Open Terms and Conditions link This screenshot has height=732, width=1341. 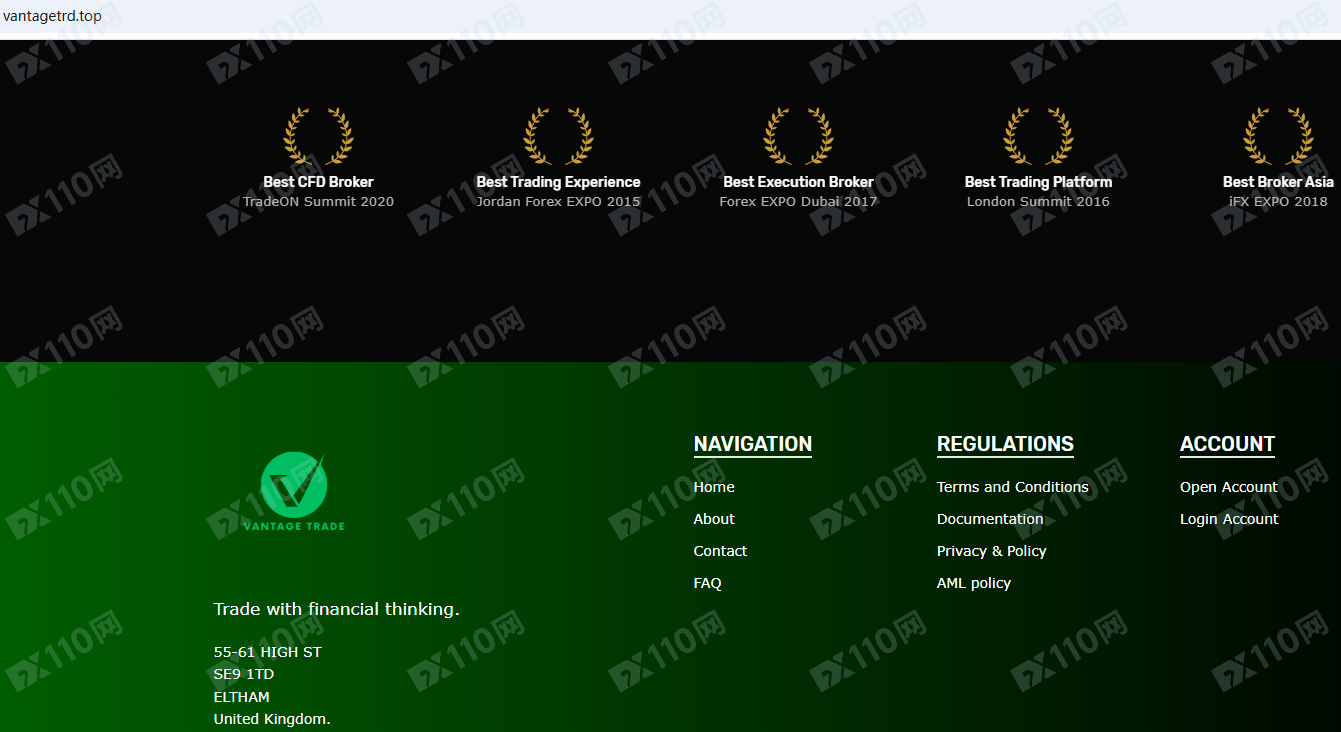click(1012, 487)
